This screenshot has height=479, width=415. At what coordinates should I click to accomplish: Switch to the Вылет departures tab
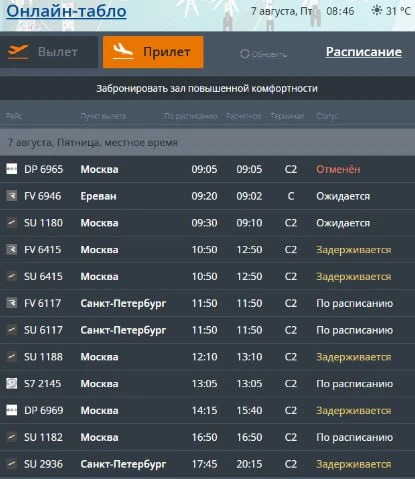tap(49, 52)
